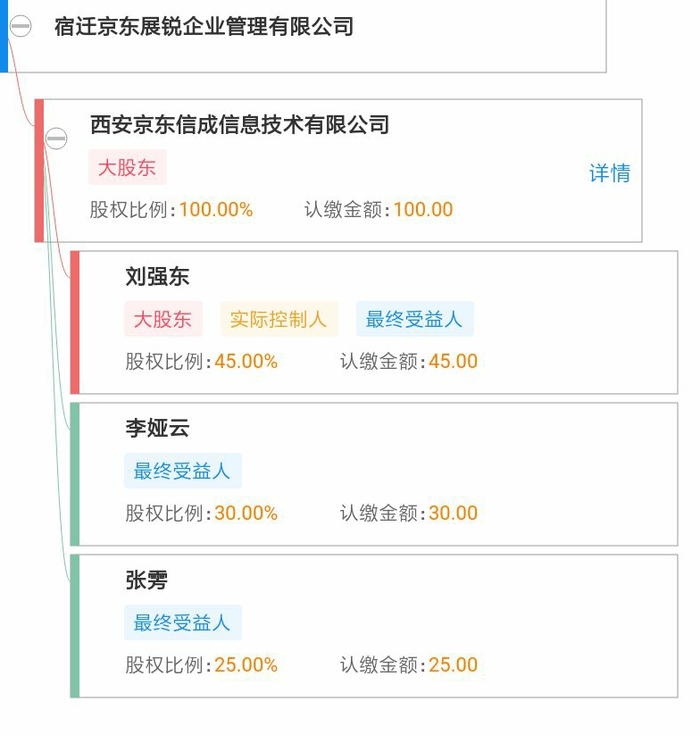The height and width of the screenshot is (736, 700).
Task: Click green side bar of 张雳's card
Action: tap(75, 626)
